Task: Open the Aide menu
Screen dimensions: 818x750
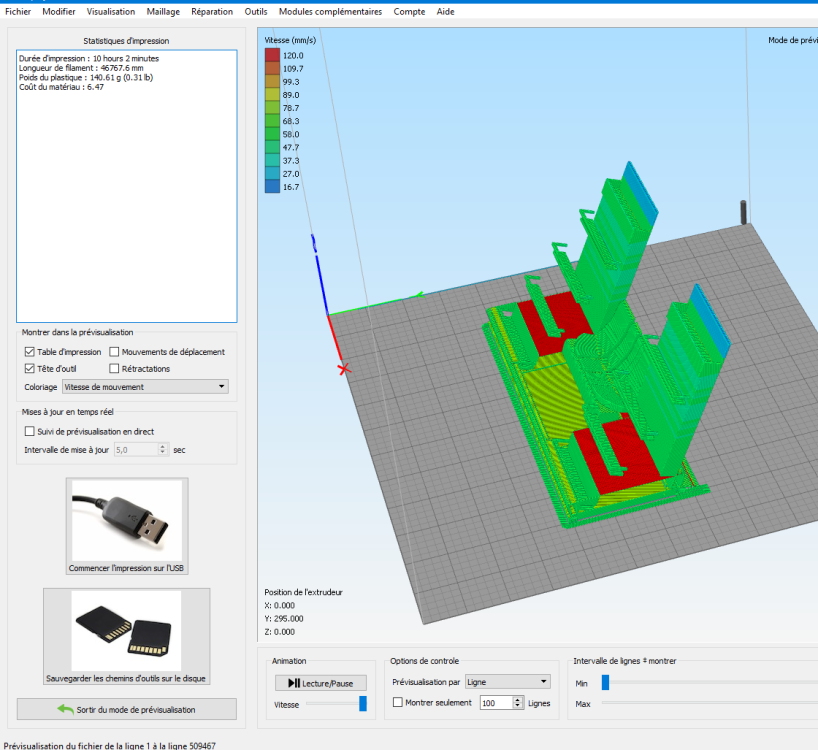Action: tap(445, 11)
